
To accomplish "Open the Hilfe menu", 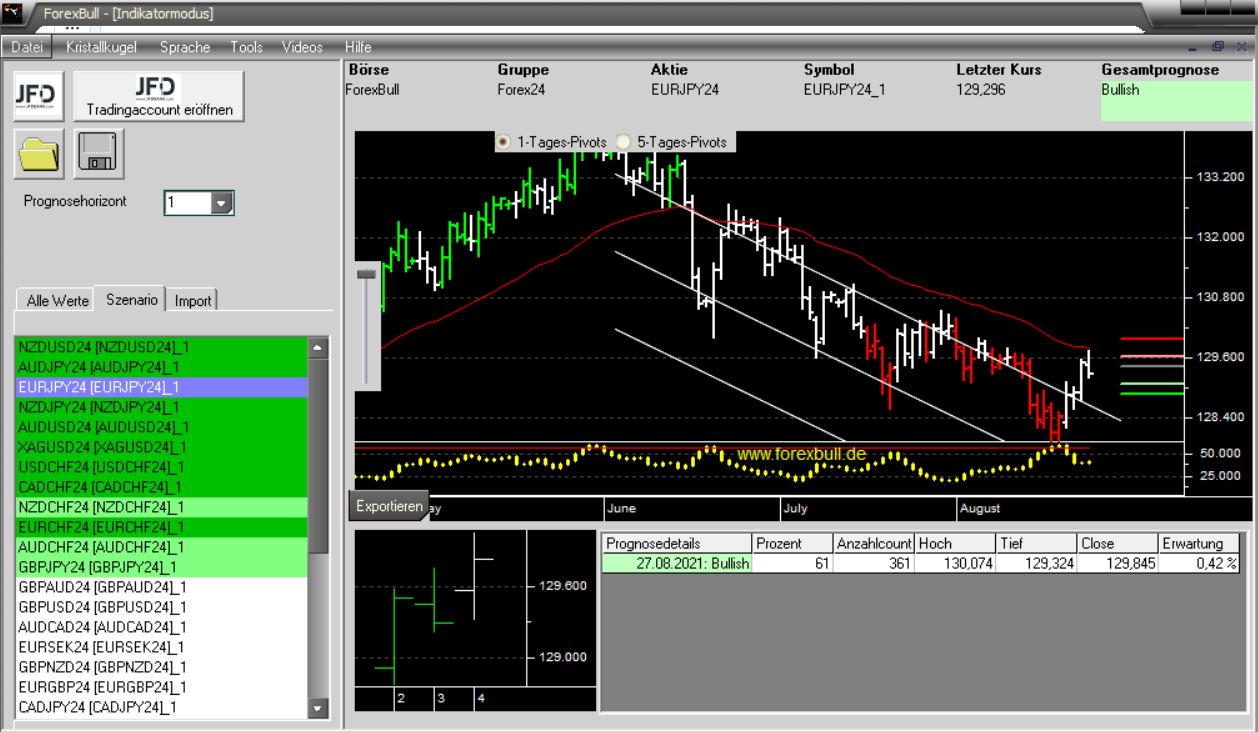I will click(x=358, y=47).
